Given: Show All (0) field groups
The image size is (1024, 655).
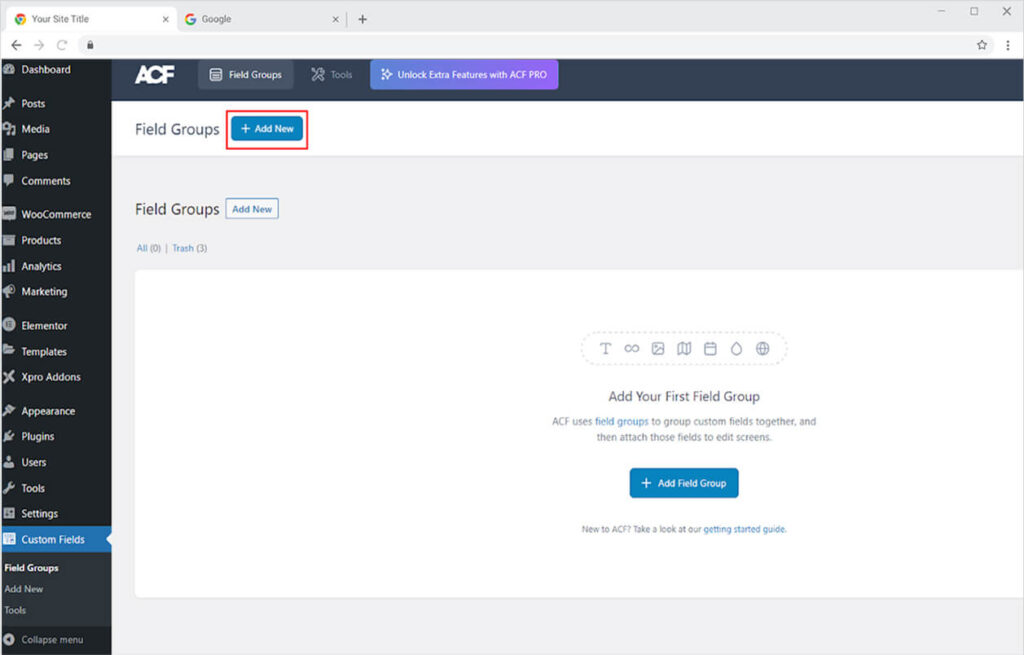Looking at the screenshot, I should 148,248.
